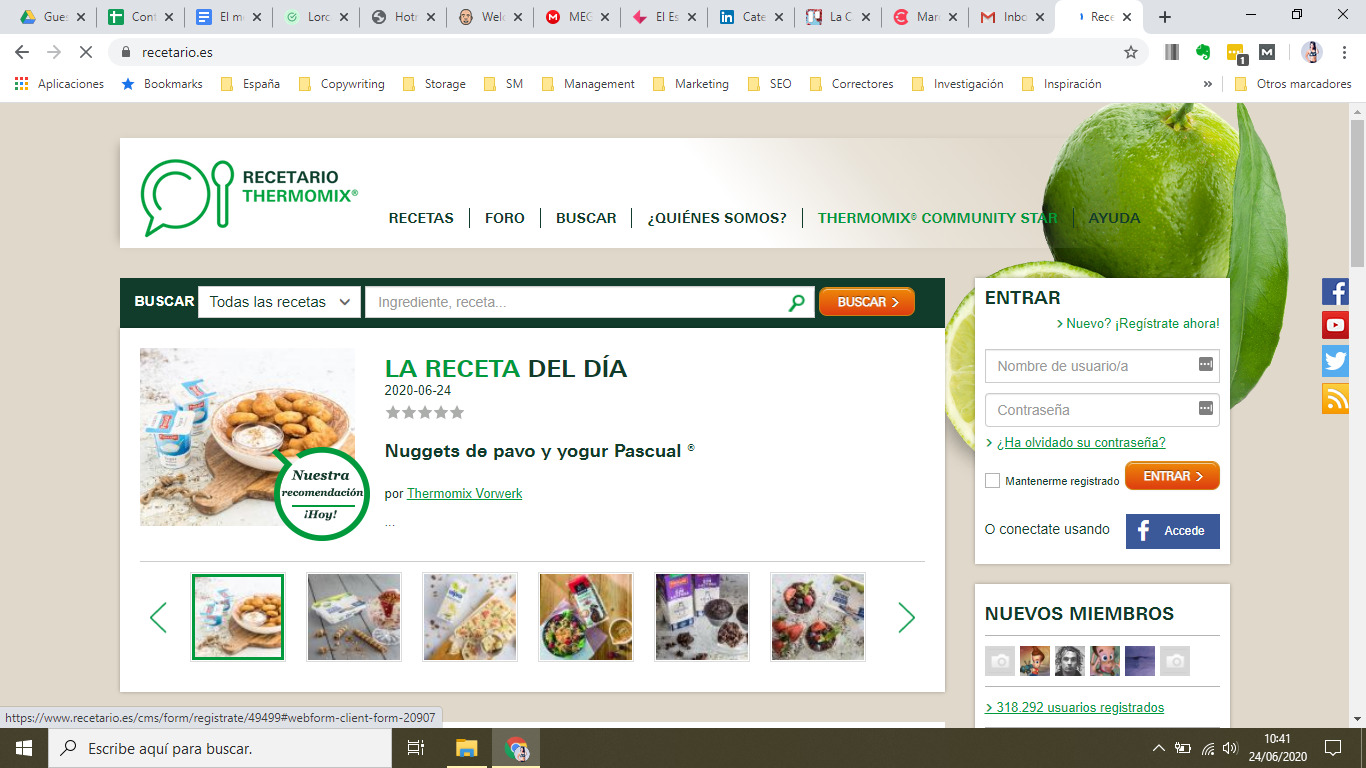Open the Facebook page via sidebar icon
Viewport: 1366px width, 768px height.
pyautogui.click(x=1336, y=292)
